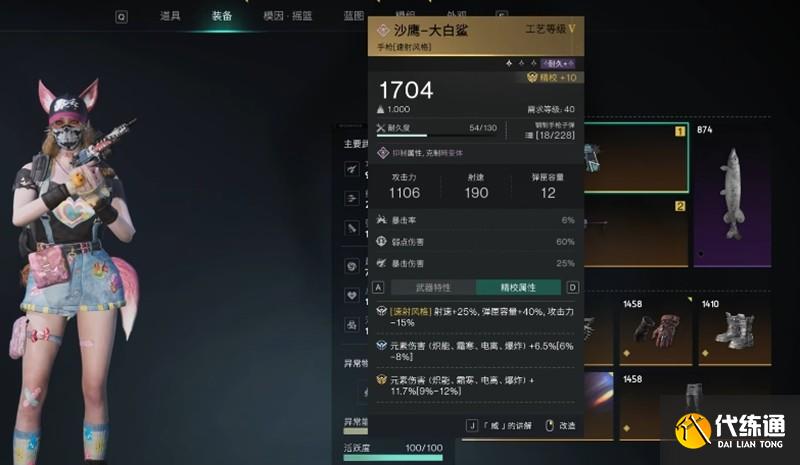800x465 pixels.
Task: Select weapon slot 2
Action: (636, 233)
